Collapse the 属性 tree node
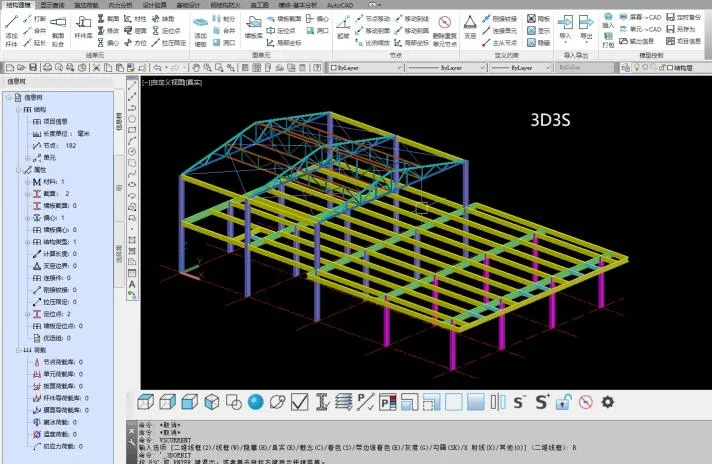 [x=18, y=170]
